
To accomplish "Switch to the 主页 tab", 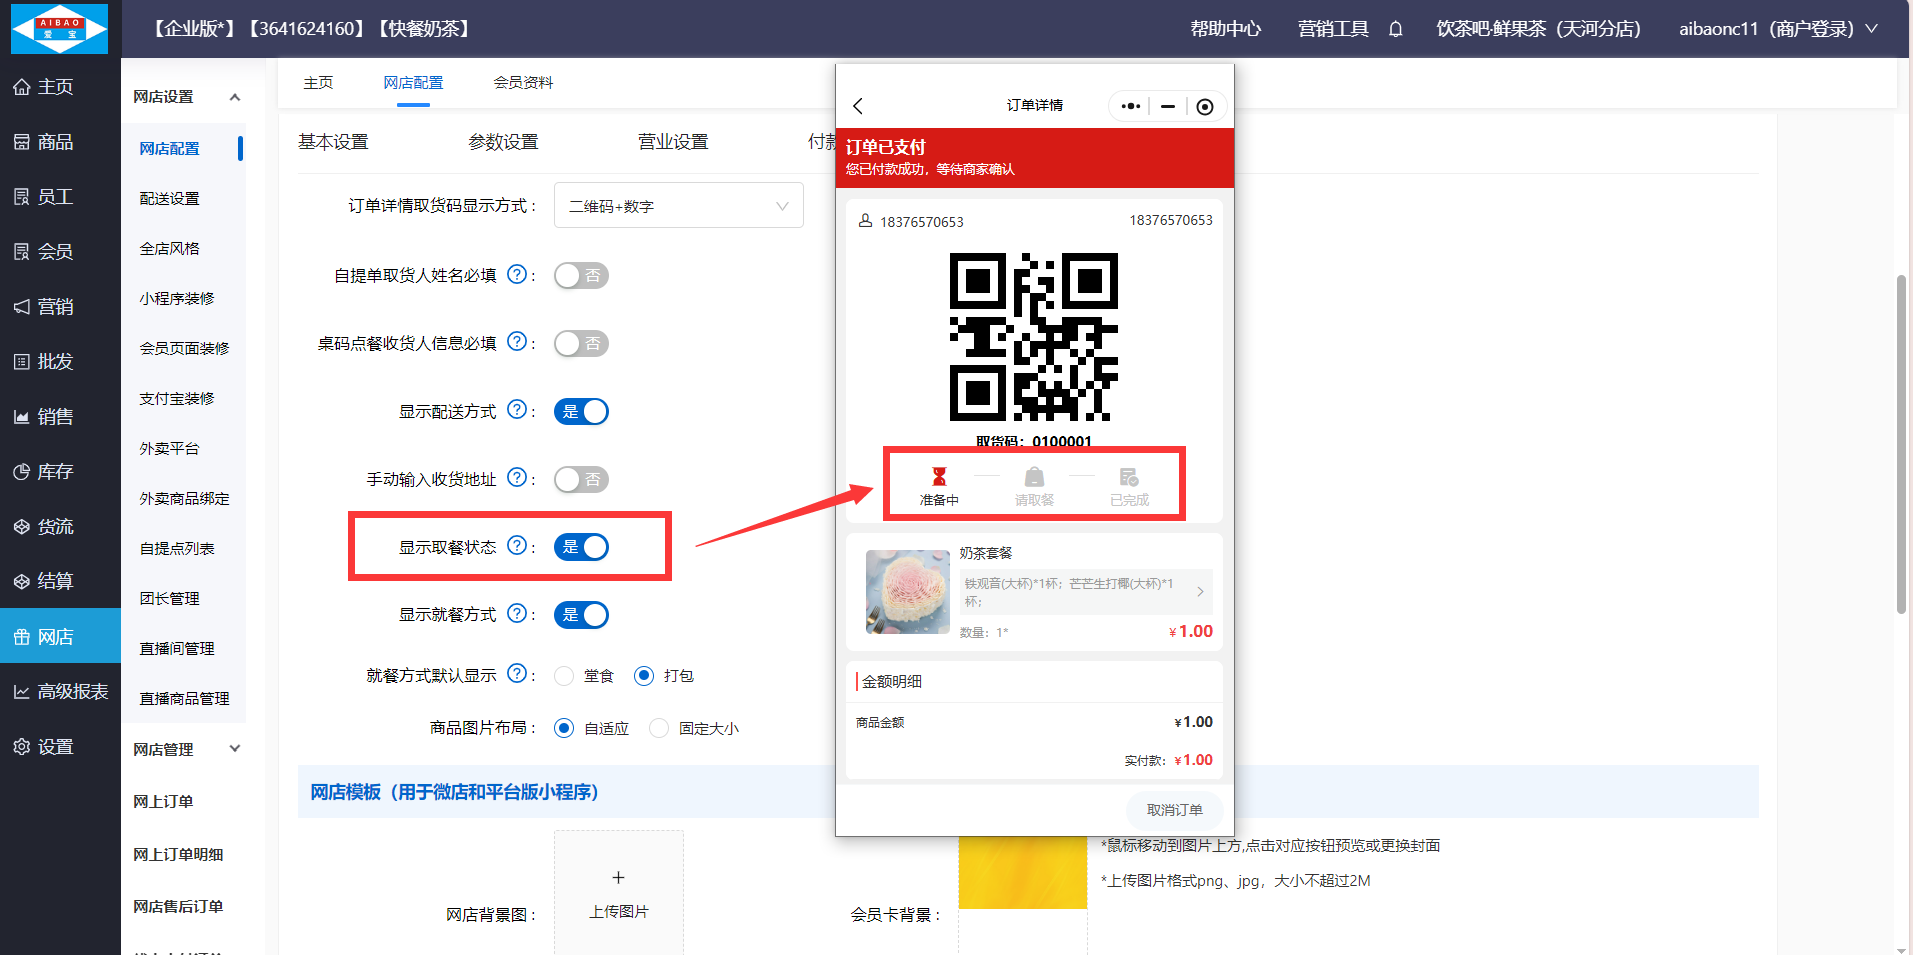I will [x=318, y=83].
